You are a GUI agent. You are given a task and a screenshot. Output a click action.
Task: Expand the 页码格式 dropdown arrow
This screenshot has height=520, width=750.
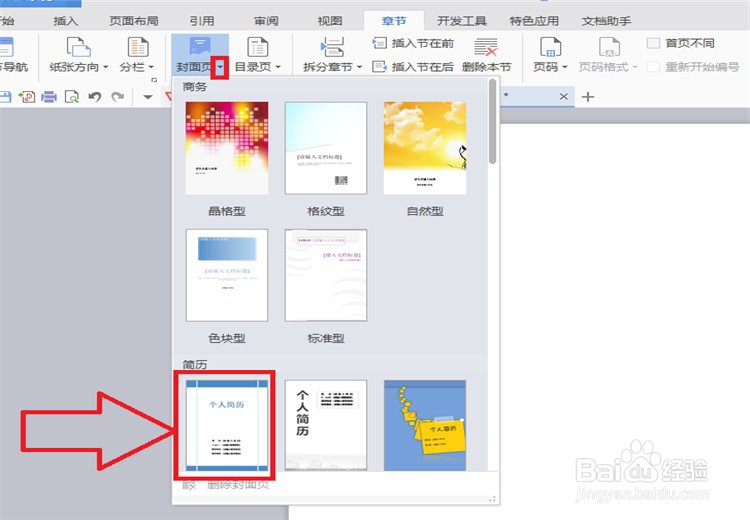pyautogui.click(x=635, y=67)
